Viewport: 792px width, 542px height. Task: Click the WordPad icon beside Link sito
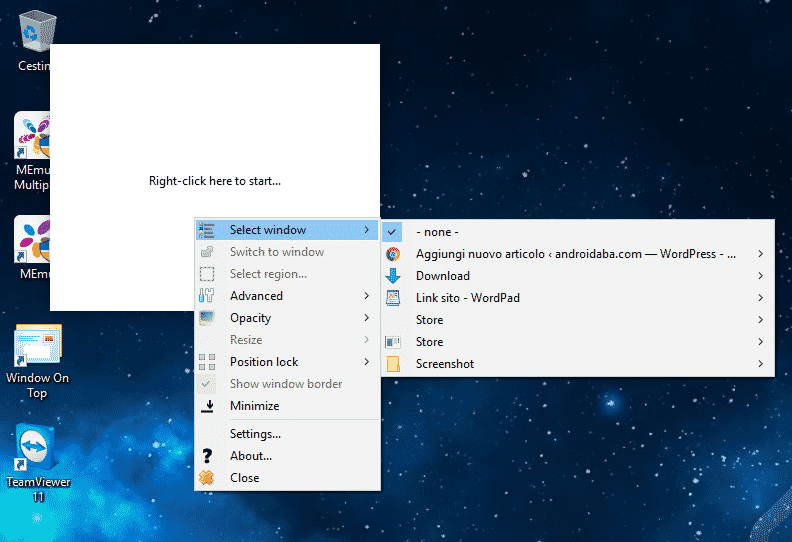393,298
